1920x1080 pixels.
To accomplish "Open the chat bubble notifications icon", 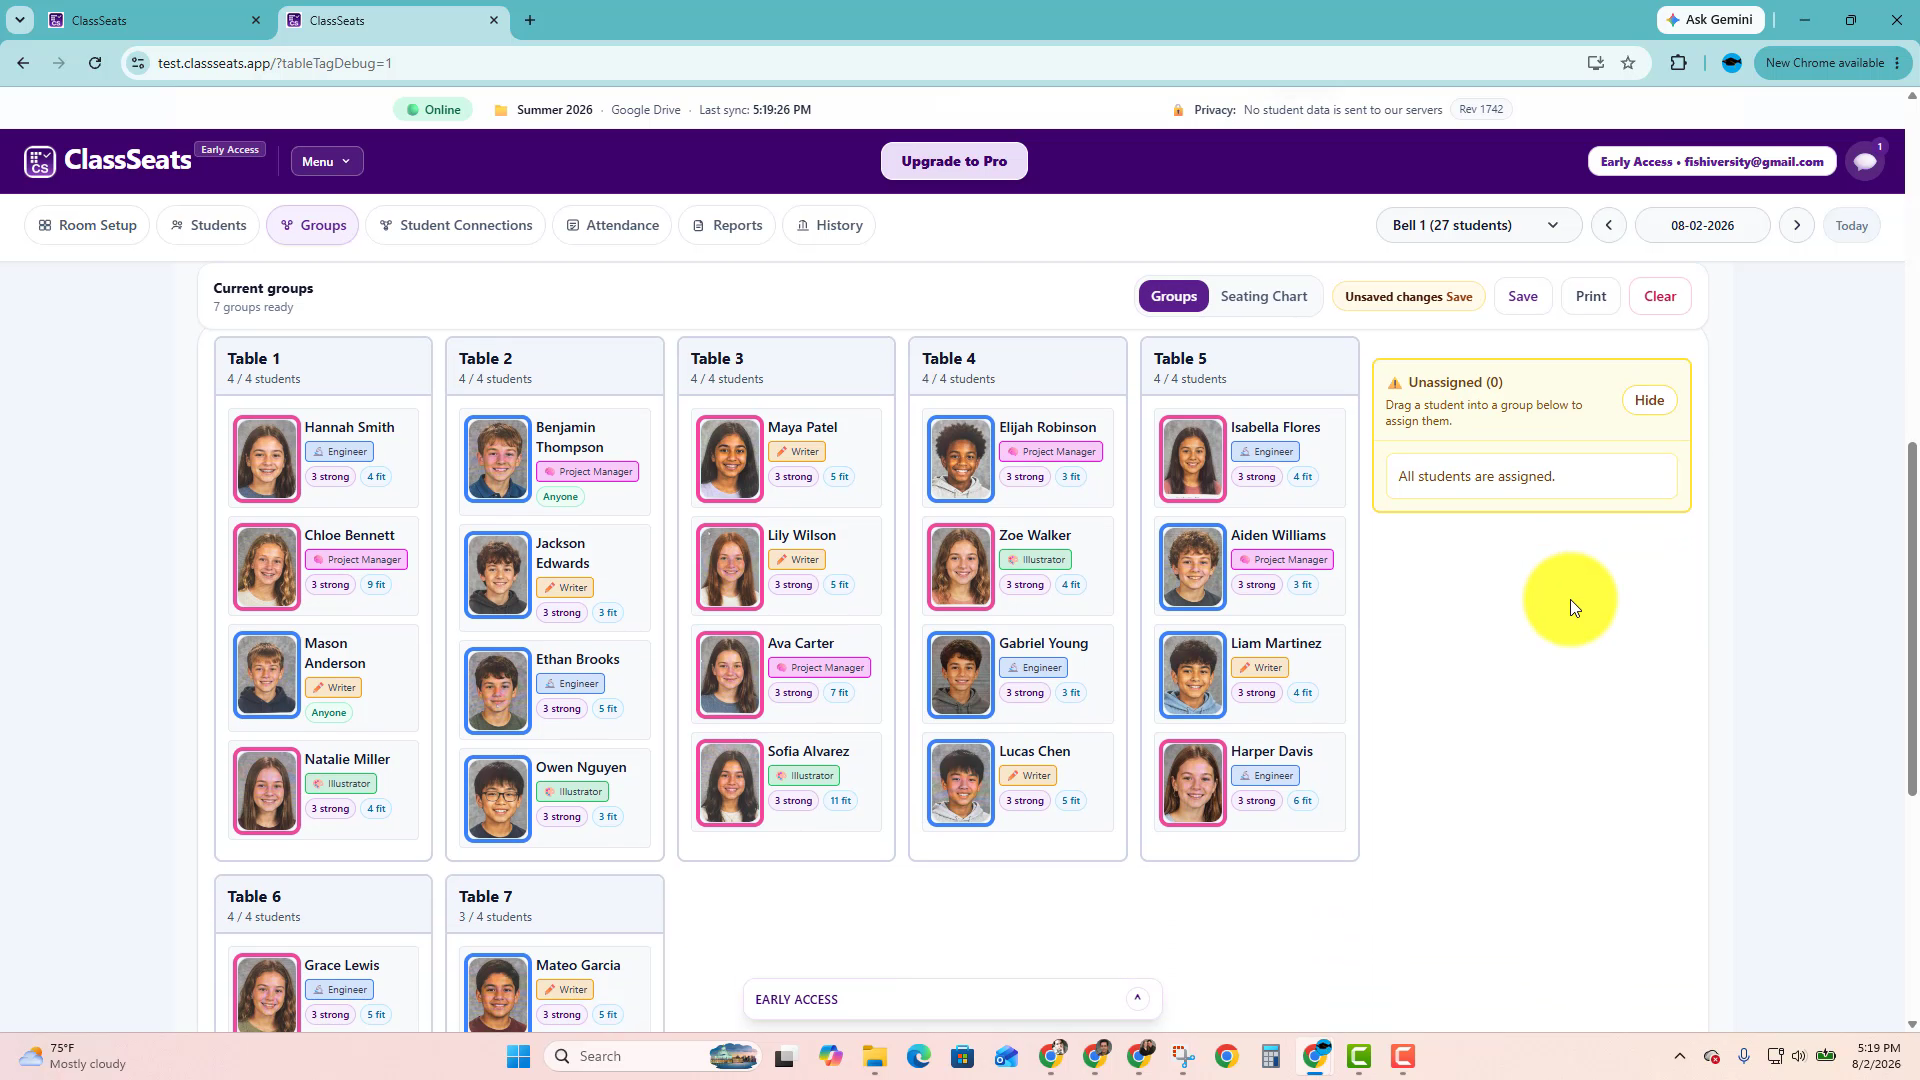I will (x=1865, y=161).
